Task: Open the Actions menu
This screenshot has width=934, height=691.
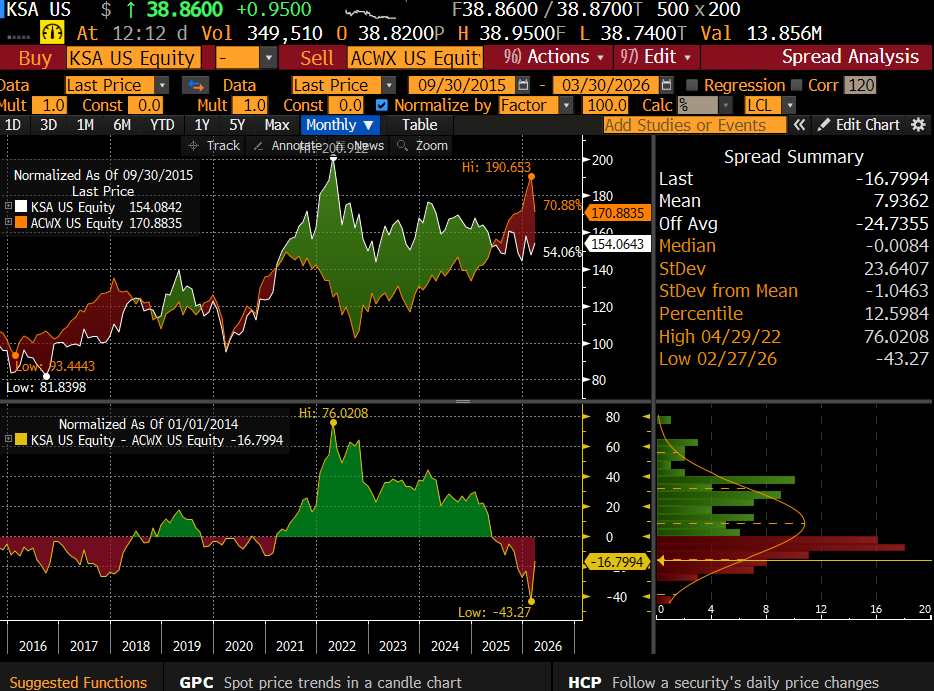Action: [548, 57]
